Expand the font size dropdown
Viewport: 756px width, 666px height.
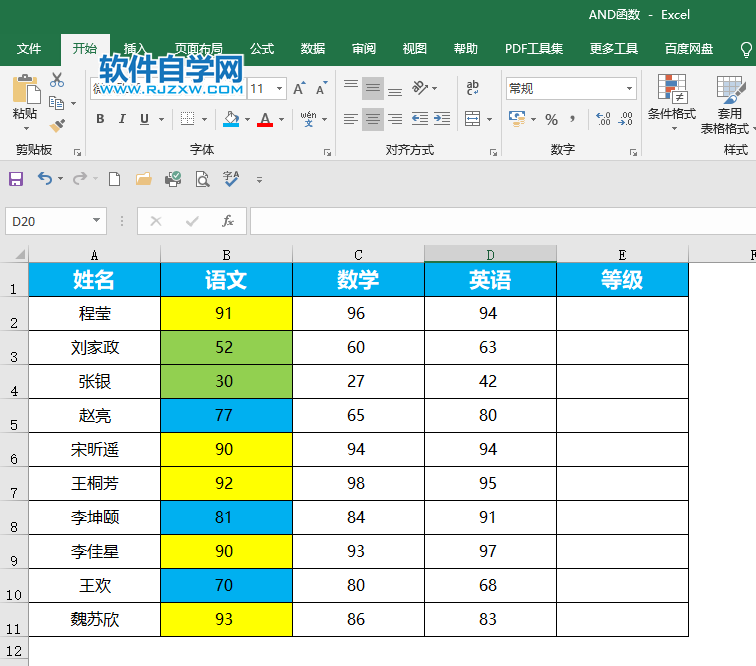pos(280,89)
